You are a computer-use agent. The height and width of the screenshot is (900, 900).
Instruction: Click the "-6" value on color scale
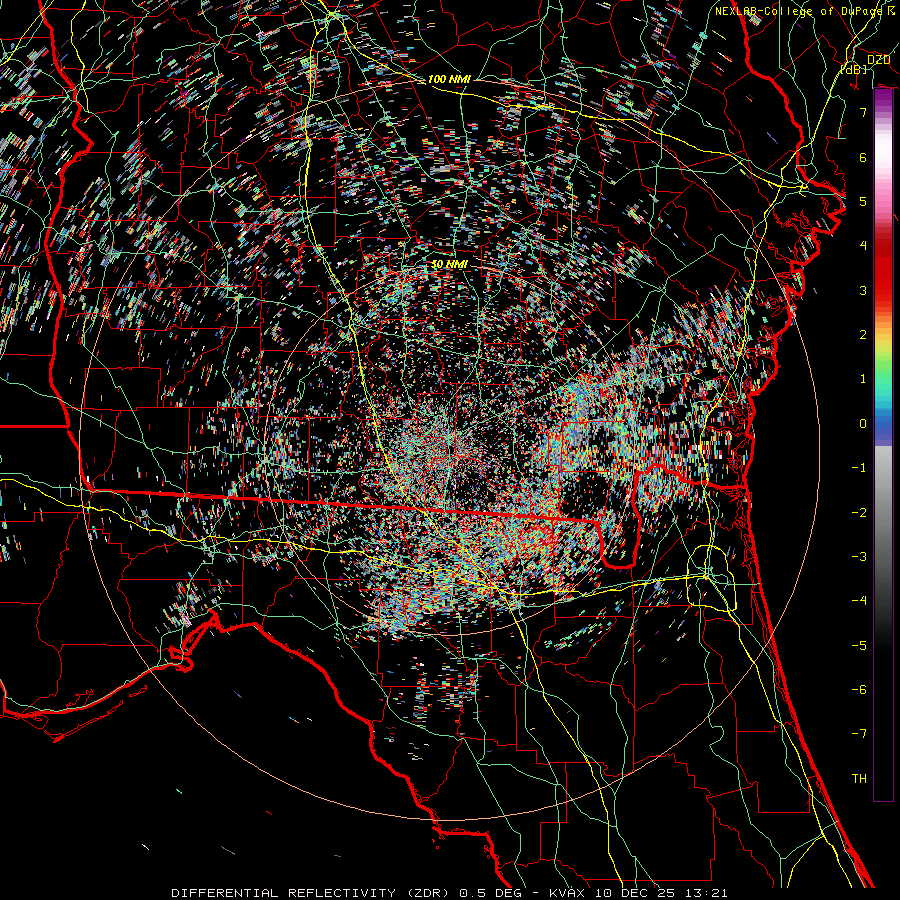[x=859, y=690]
